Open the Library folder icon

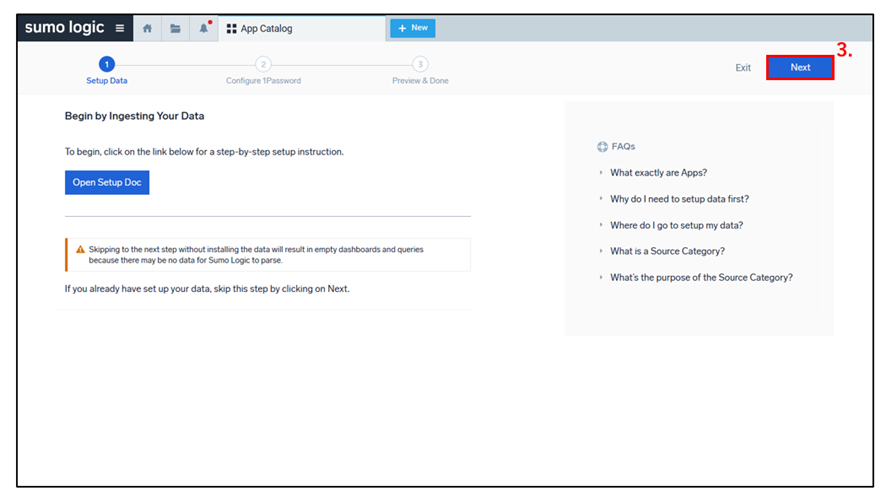[x=176, y=28]
